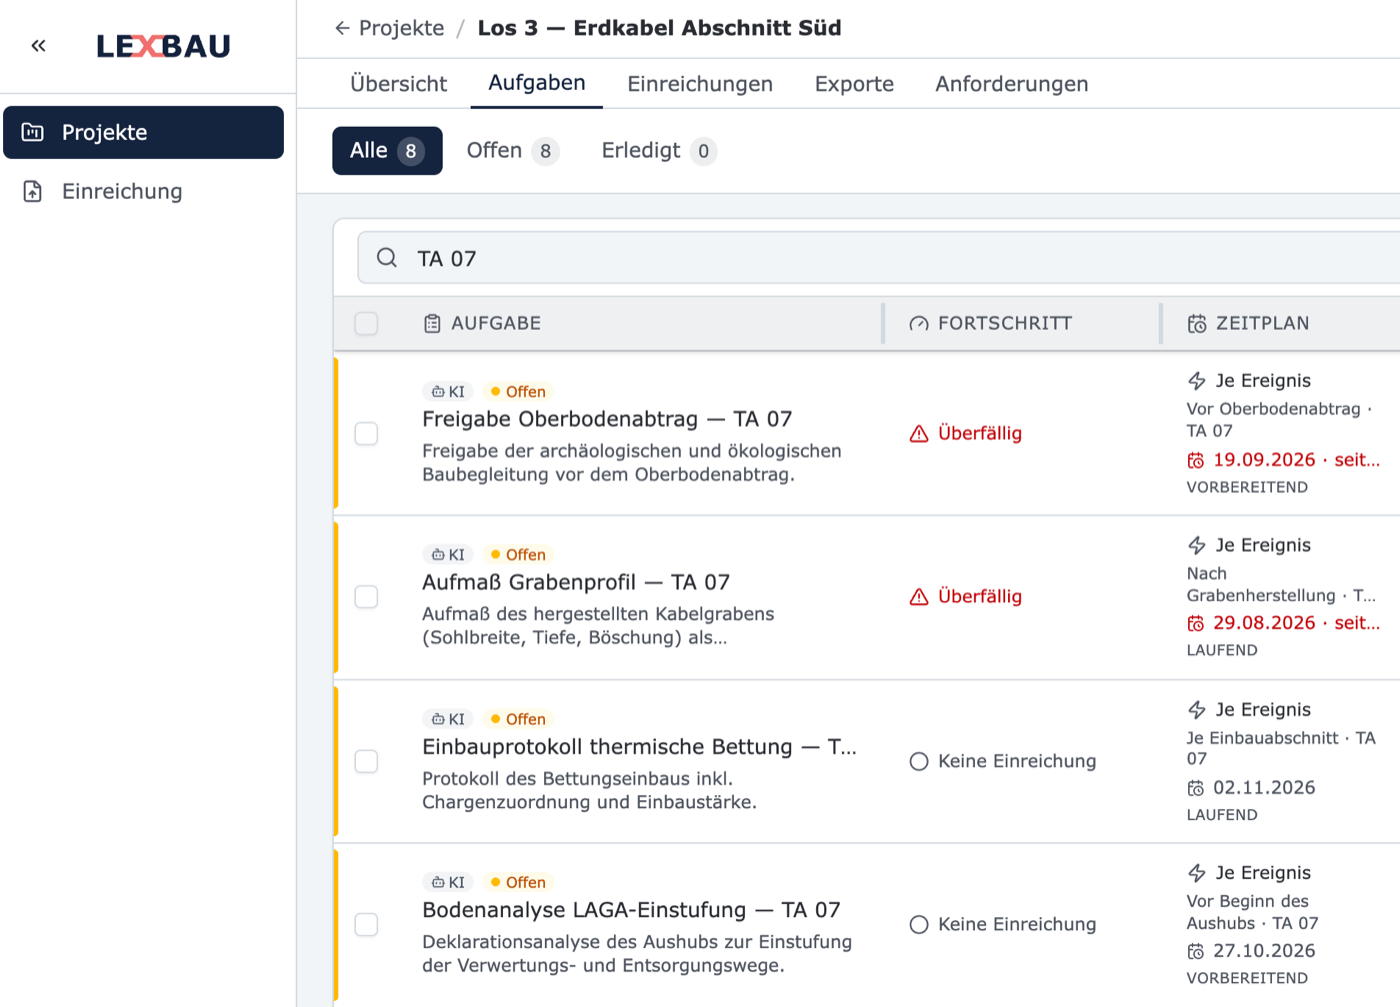Collapse sidebar with double chevron icon
The image size is (1400, 1007).
38,45
